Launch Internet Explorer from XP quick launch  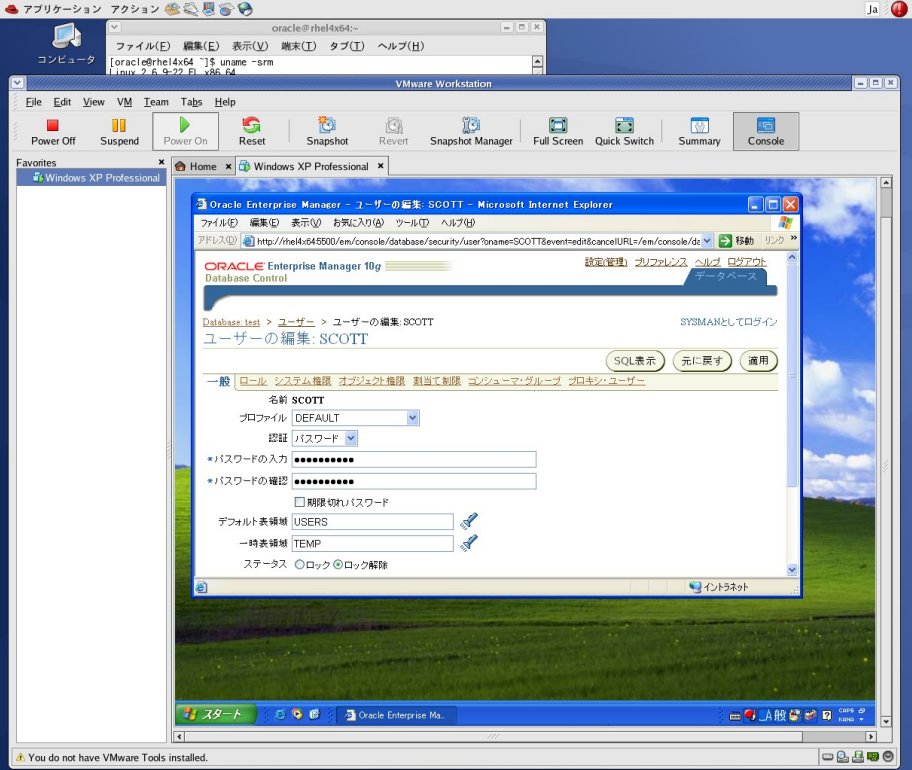coord(280,715)
